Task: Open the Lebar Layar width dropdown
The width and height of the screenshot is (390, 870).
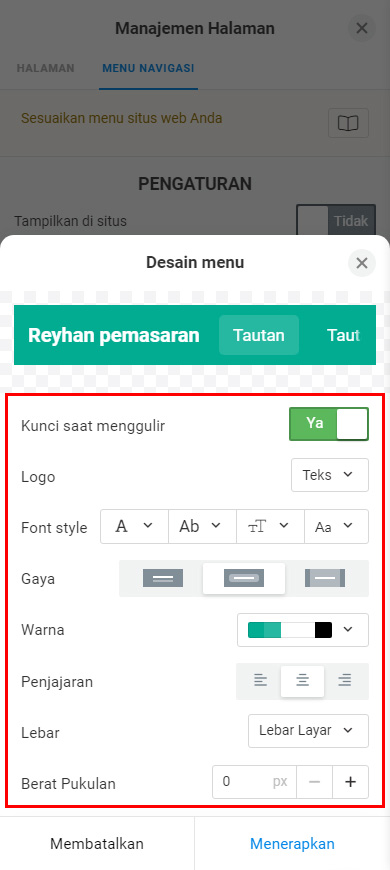Action: tap(308, 731)
